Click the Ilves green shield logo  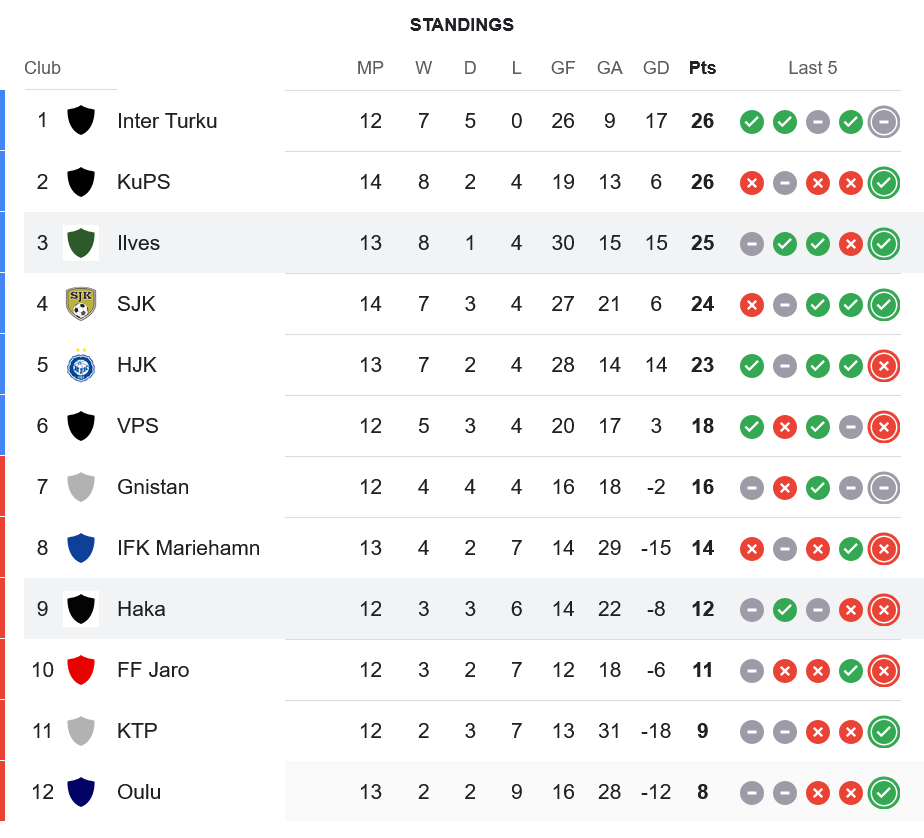click(80, 243)
